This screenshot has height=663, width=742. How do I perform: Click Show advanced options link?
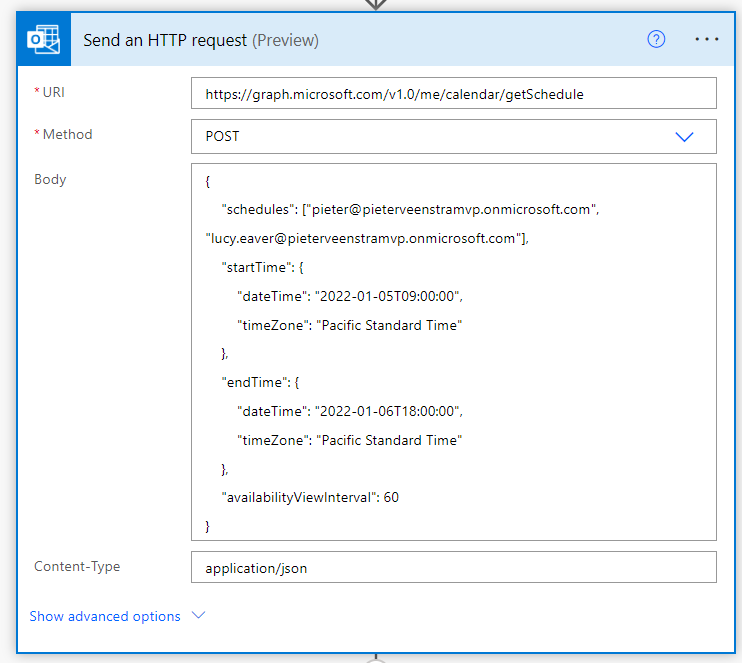[x=105, y=616]
